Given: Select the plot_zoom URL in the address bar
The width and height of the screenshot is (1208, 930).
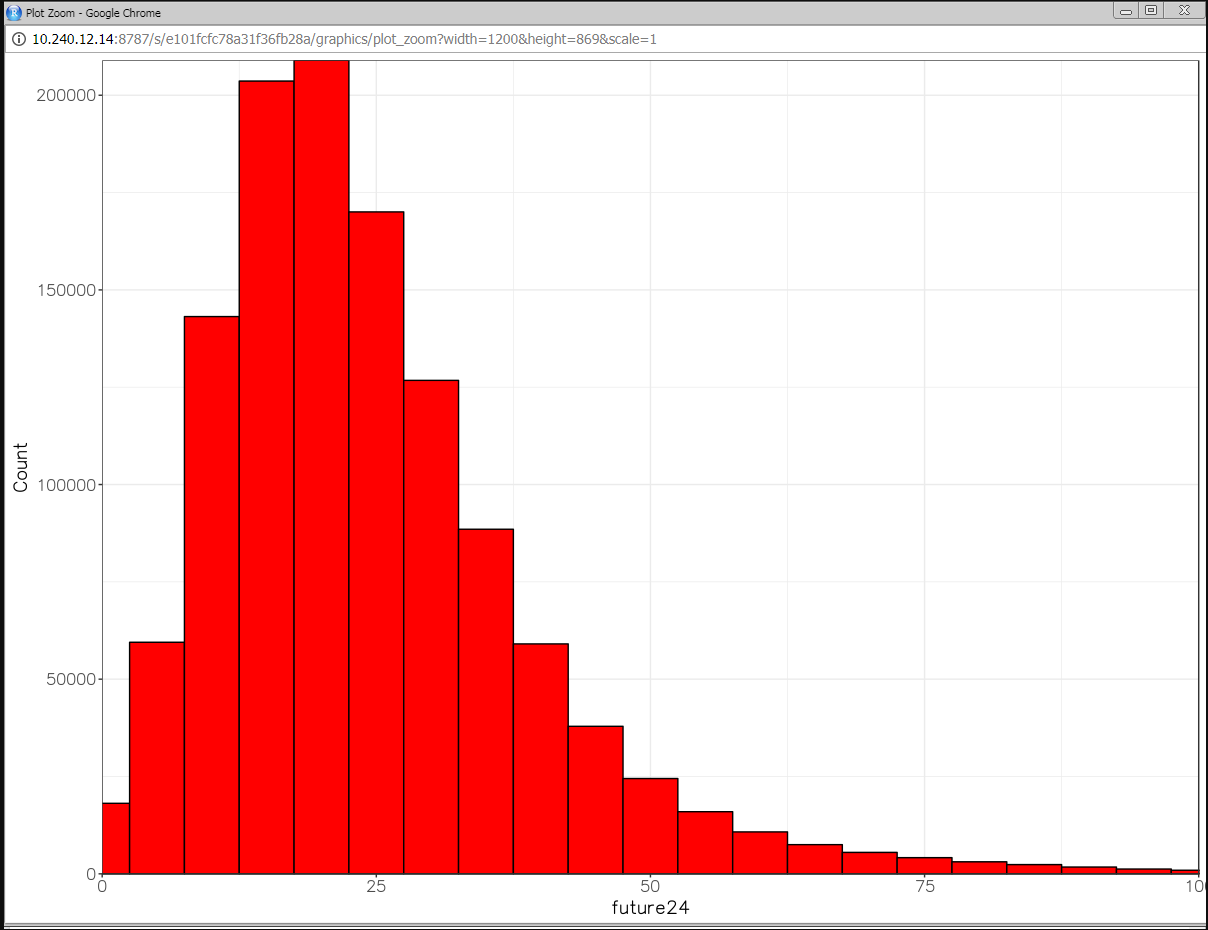Looking at the screenshot, I should (x=344, y=39).
